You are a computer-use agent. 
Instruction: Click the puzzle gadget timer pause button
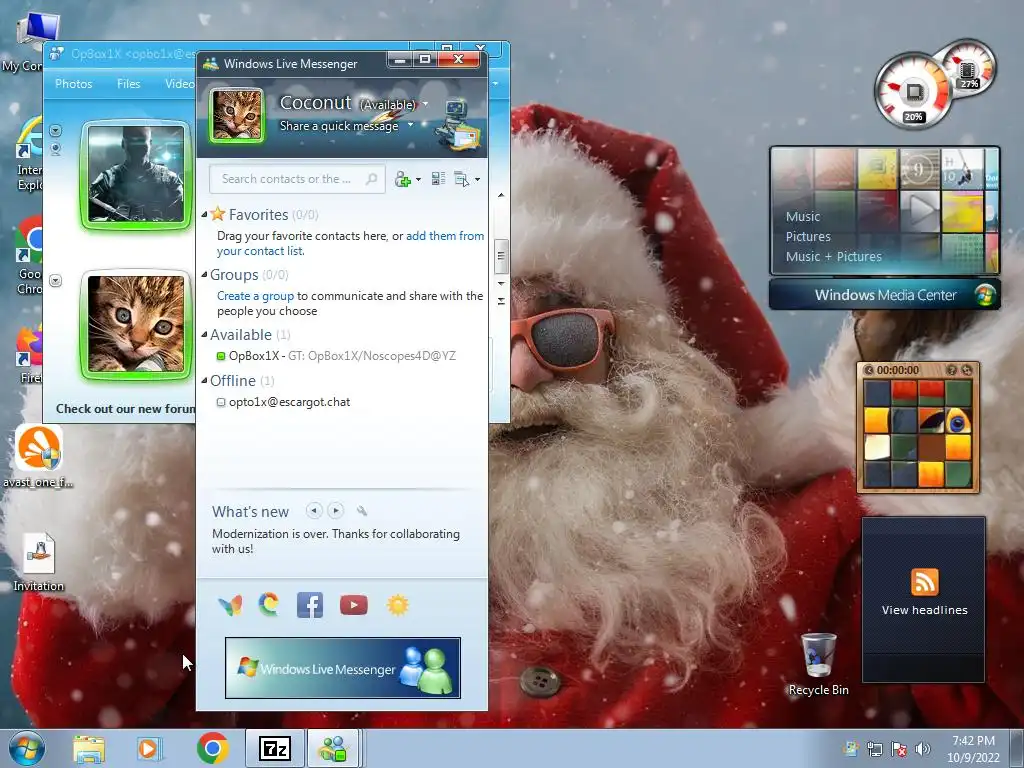click(x=869, y=370)
